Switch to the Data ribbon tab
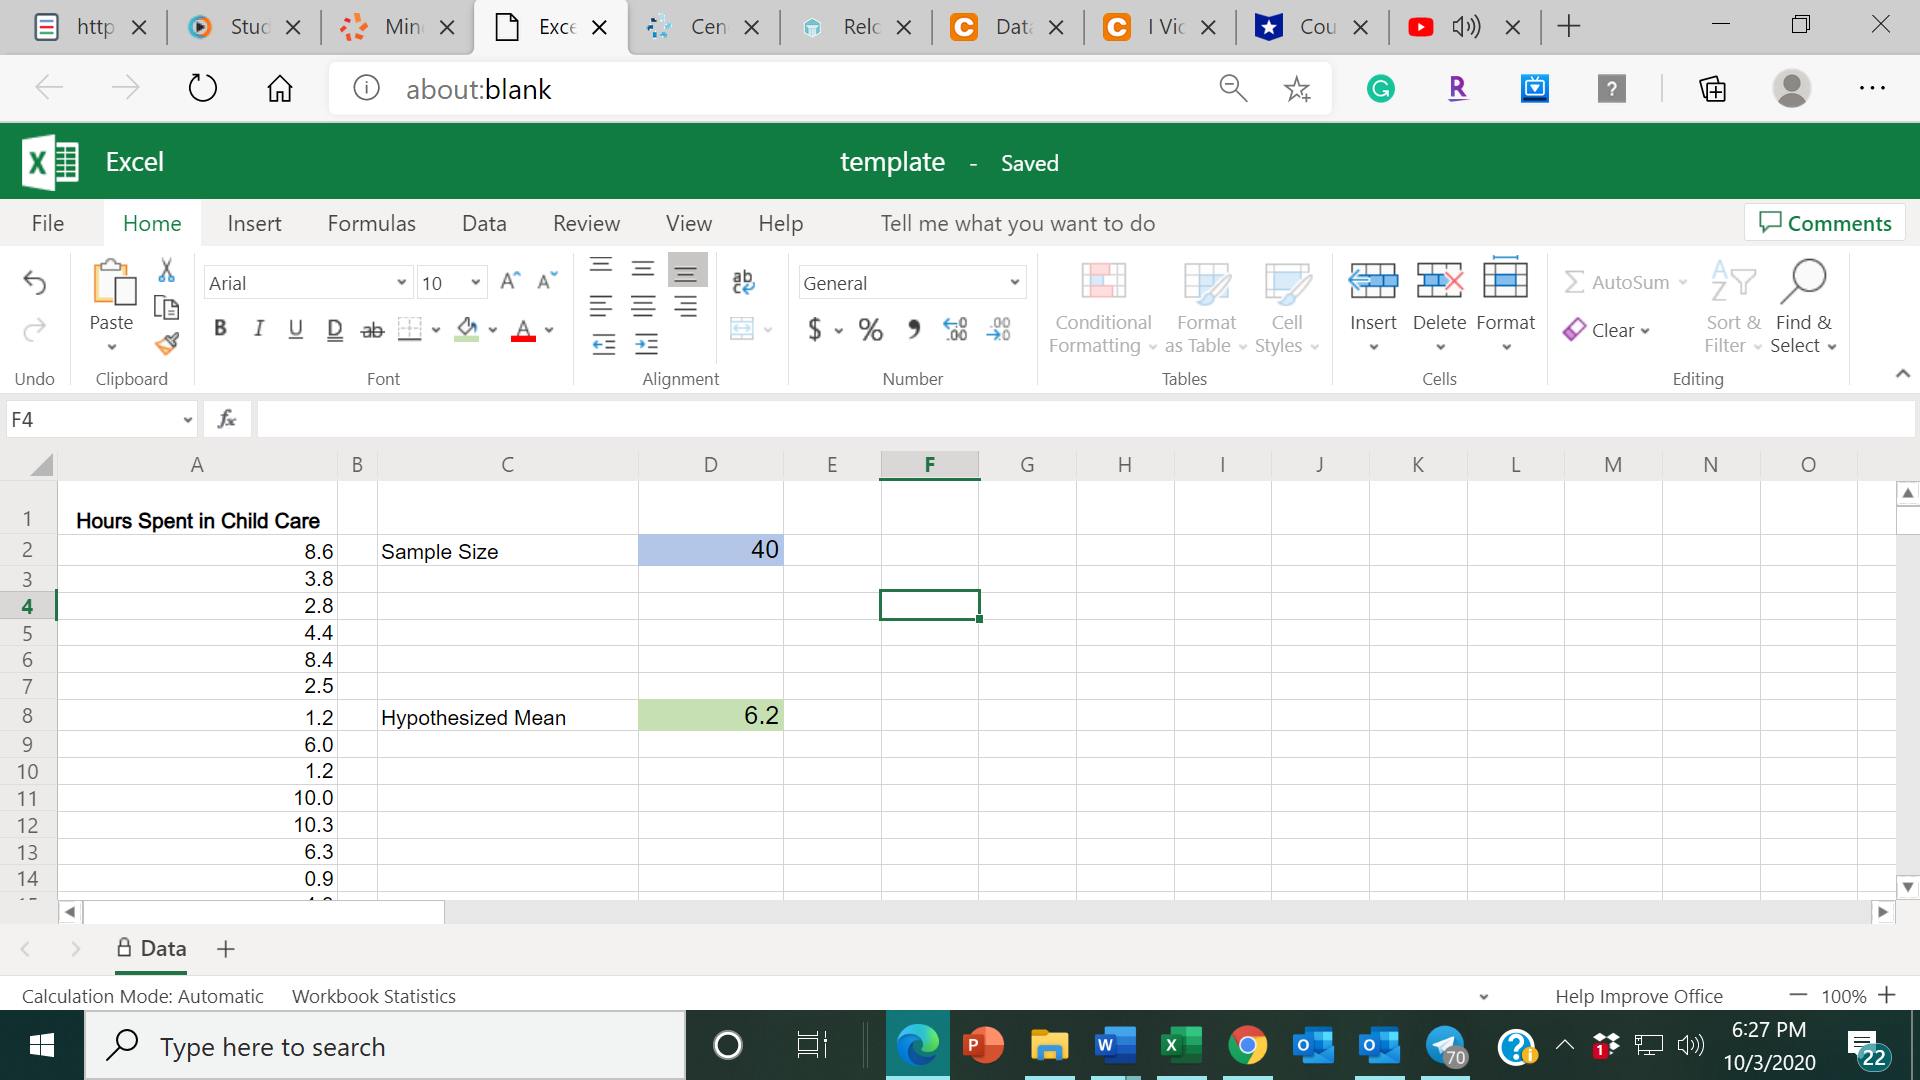 484,223
